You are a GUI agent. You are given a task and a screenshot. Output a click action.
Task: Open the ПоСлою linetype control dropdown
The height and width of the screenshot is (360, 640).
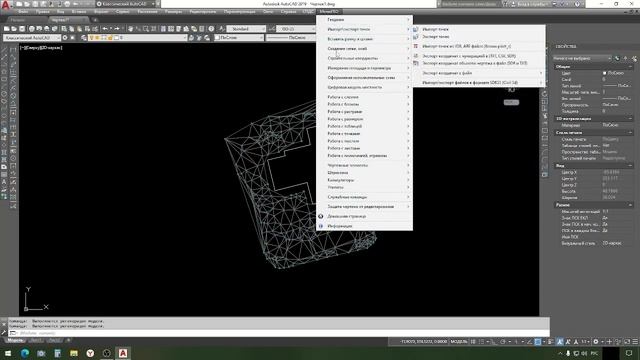click(291, 38)
